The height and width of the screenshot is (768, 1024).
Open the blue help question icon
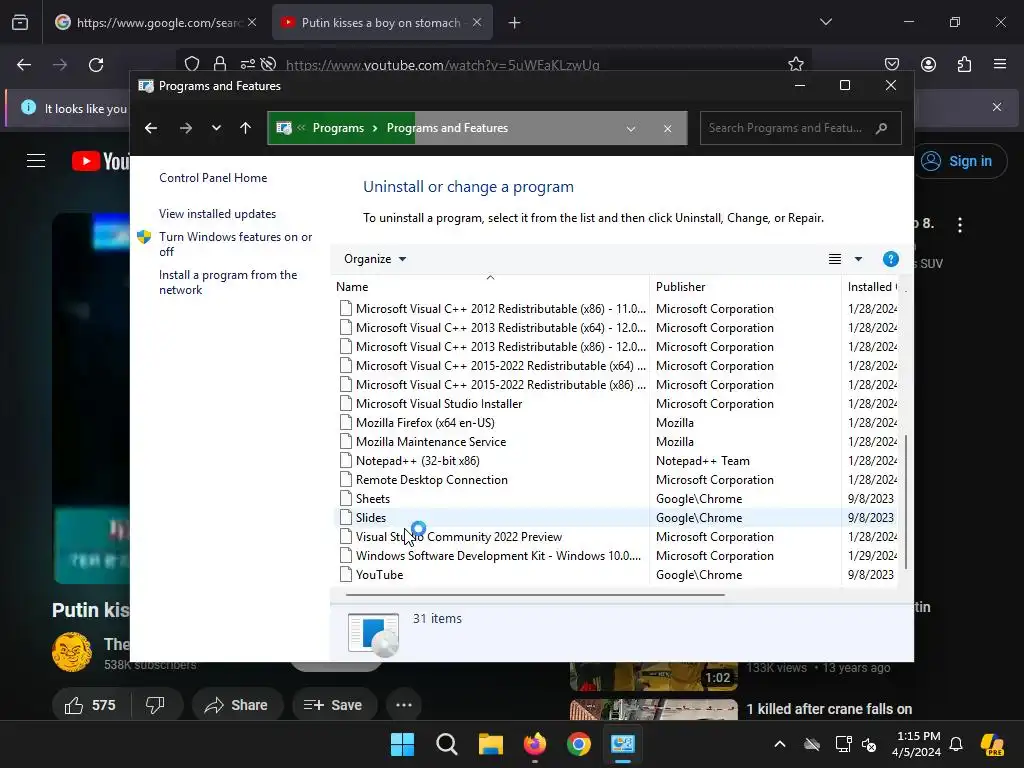click(x=891, y=259)
